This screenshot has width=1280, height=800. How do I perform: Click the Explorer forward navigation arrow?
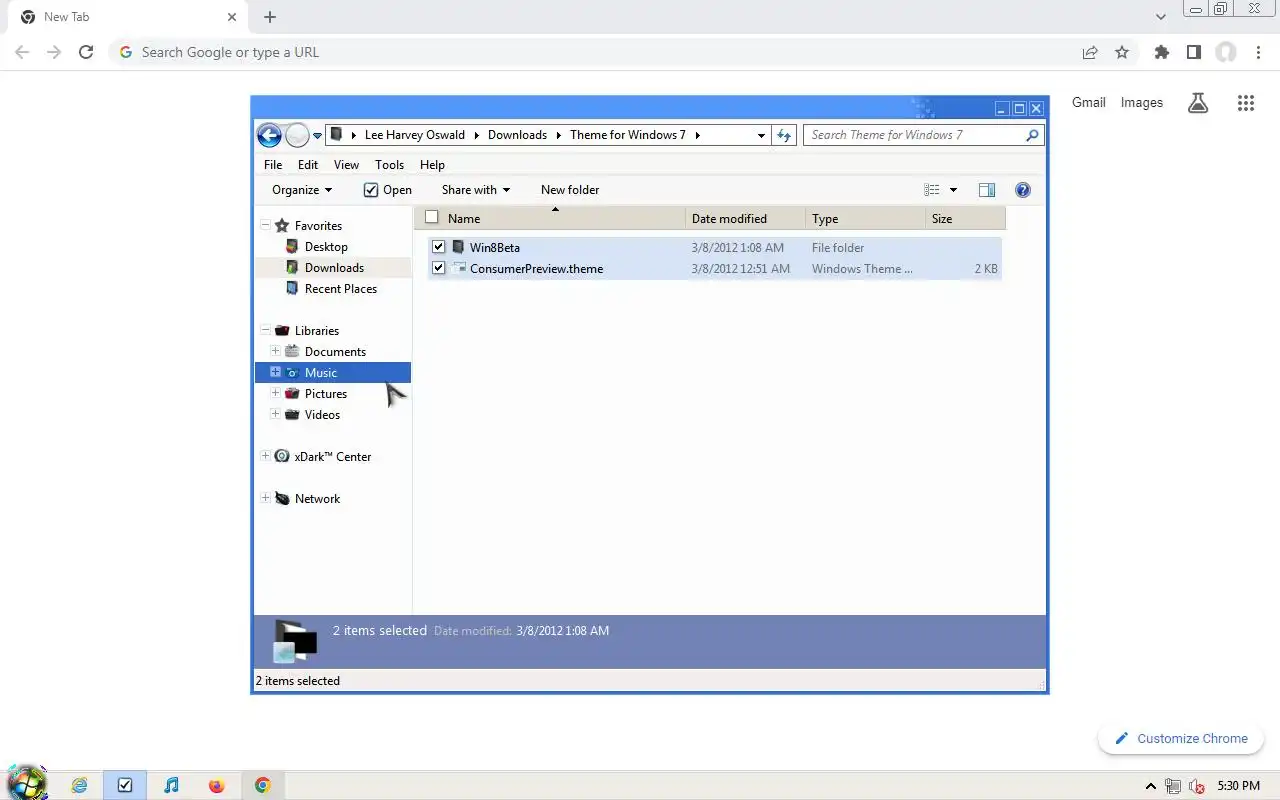click(297, 135)
